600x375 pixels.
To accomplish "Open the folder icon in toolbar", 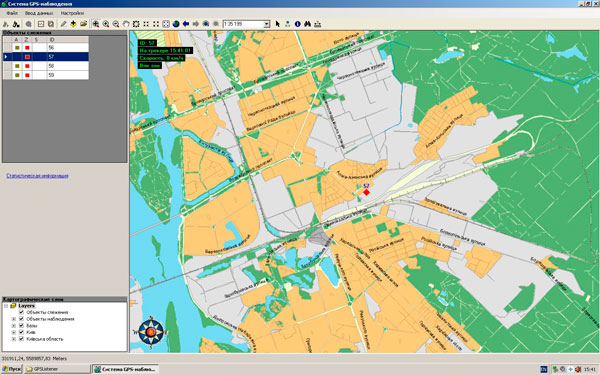I will point(83,24).
